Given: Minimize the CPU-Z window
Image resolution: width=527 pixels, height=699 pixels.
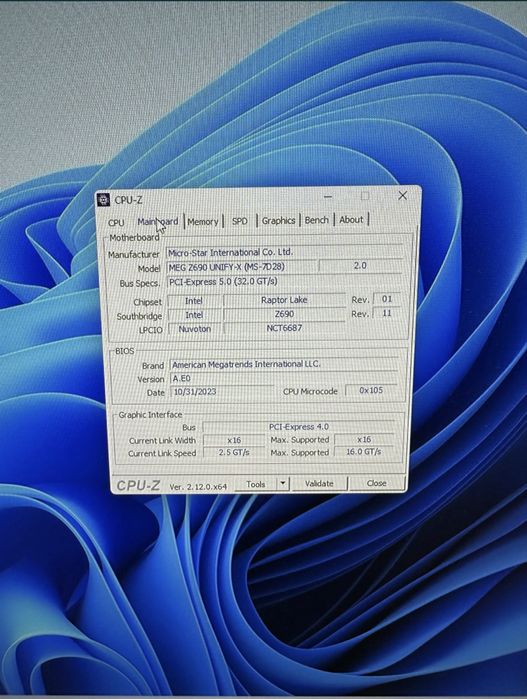Looking at the screenshot, I should (328, 197).
